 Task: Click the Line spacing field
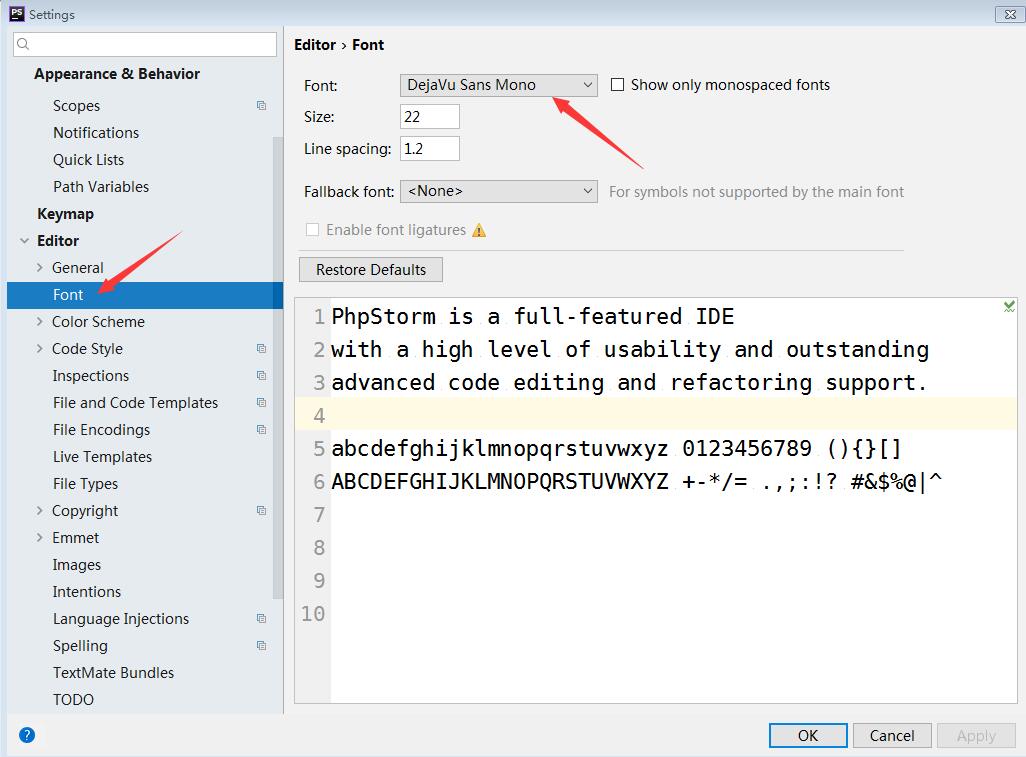pos(430,149)
